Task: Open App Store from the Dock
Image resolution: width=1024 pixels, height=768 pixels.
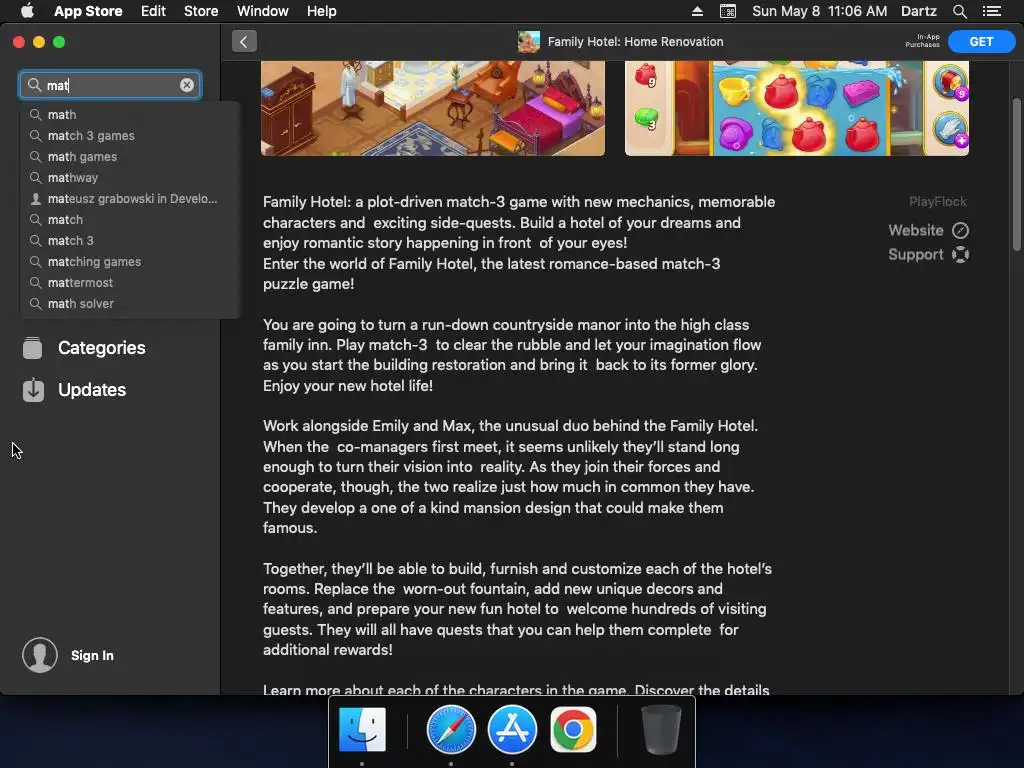Action: tap(512, 729)
